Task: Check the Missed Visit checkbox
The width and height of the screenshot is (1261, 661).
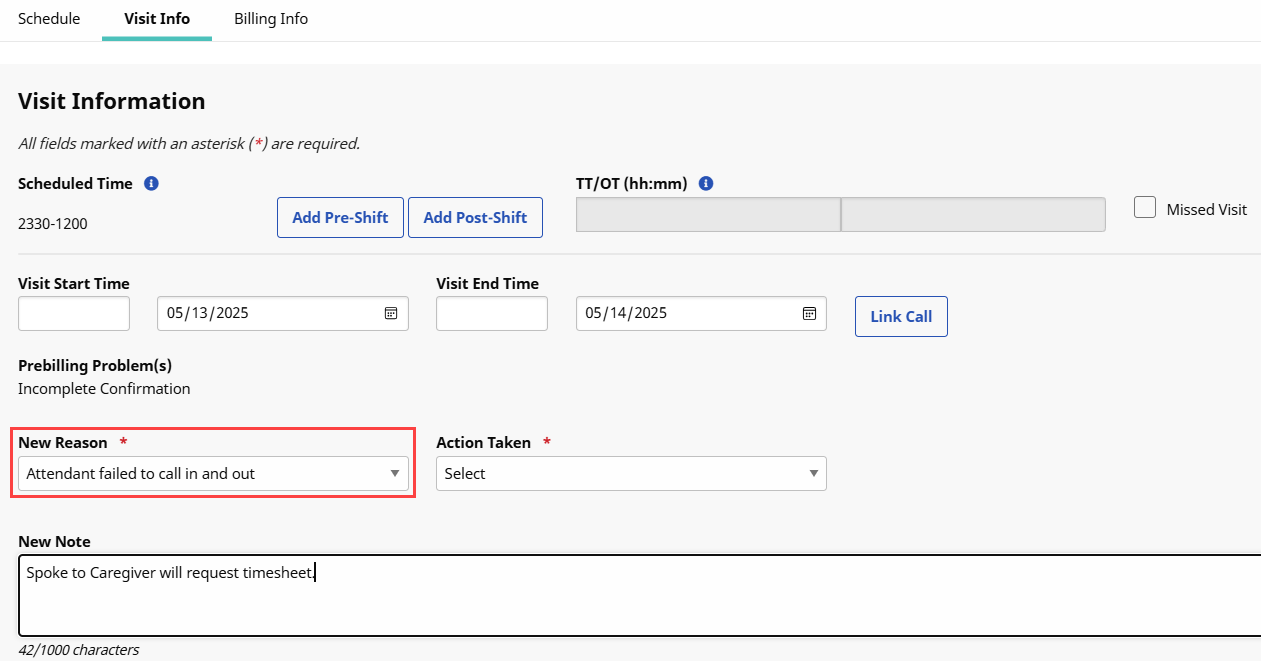Action: coord(1145,208)
